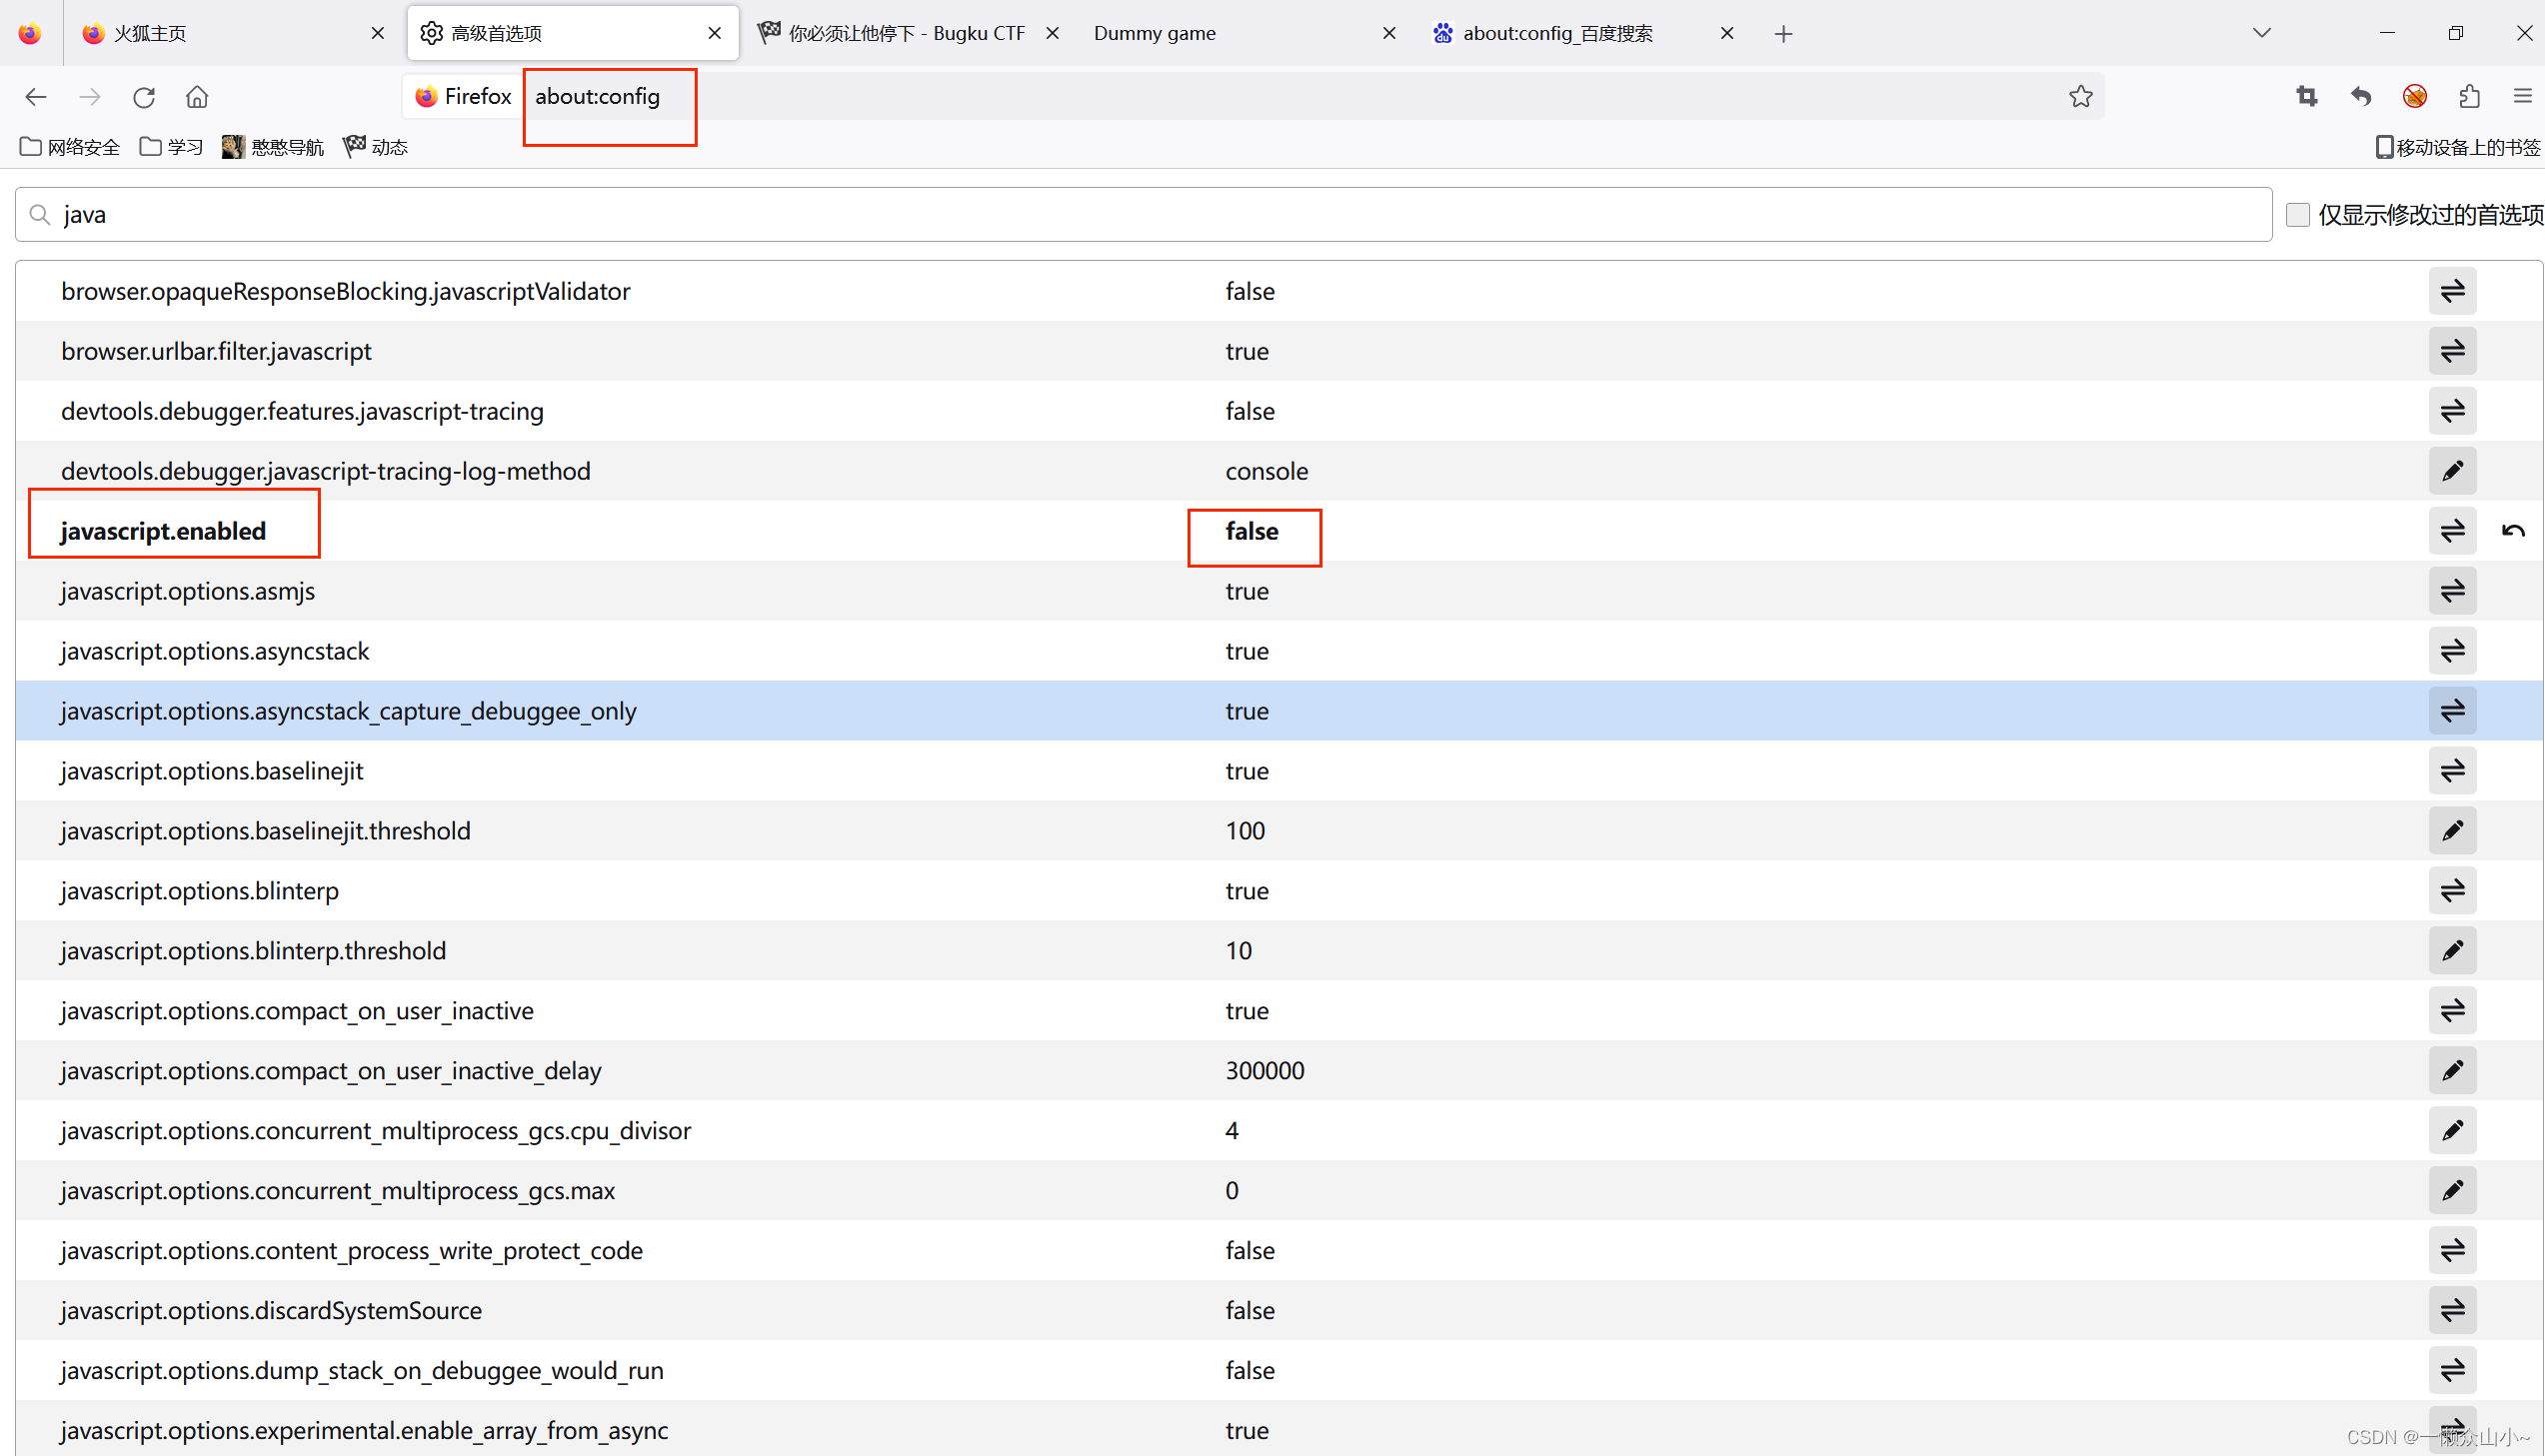Check show only modified preferences checkbox
Viewport: 2545px width, 1456px height.
[2298, 215]
